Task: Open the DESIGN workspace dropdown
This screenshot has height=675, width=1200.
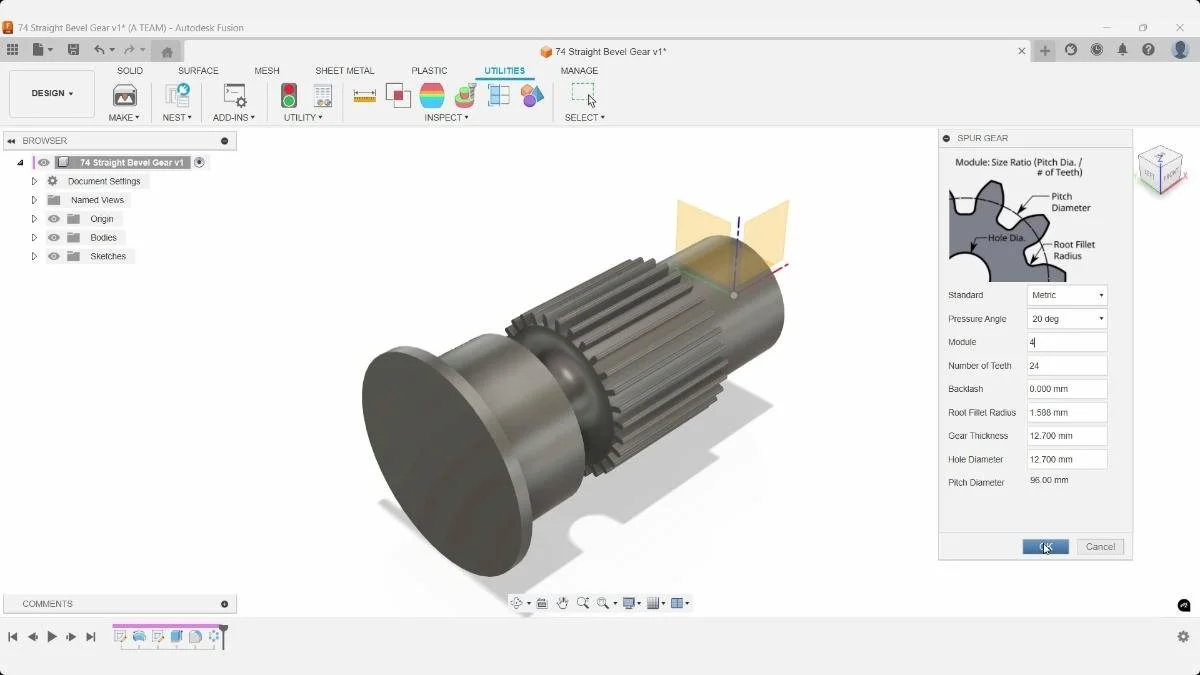Action: [x=52, y=94]
